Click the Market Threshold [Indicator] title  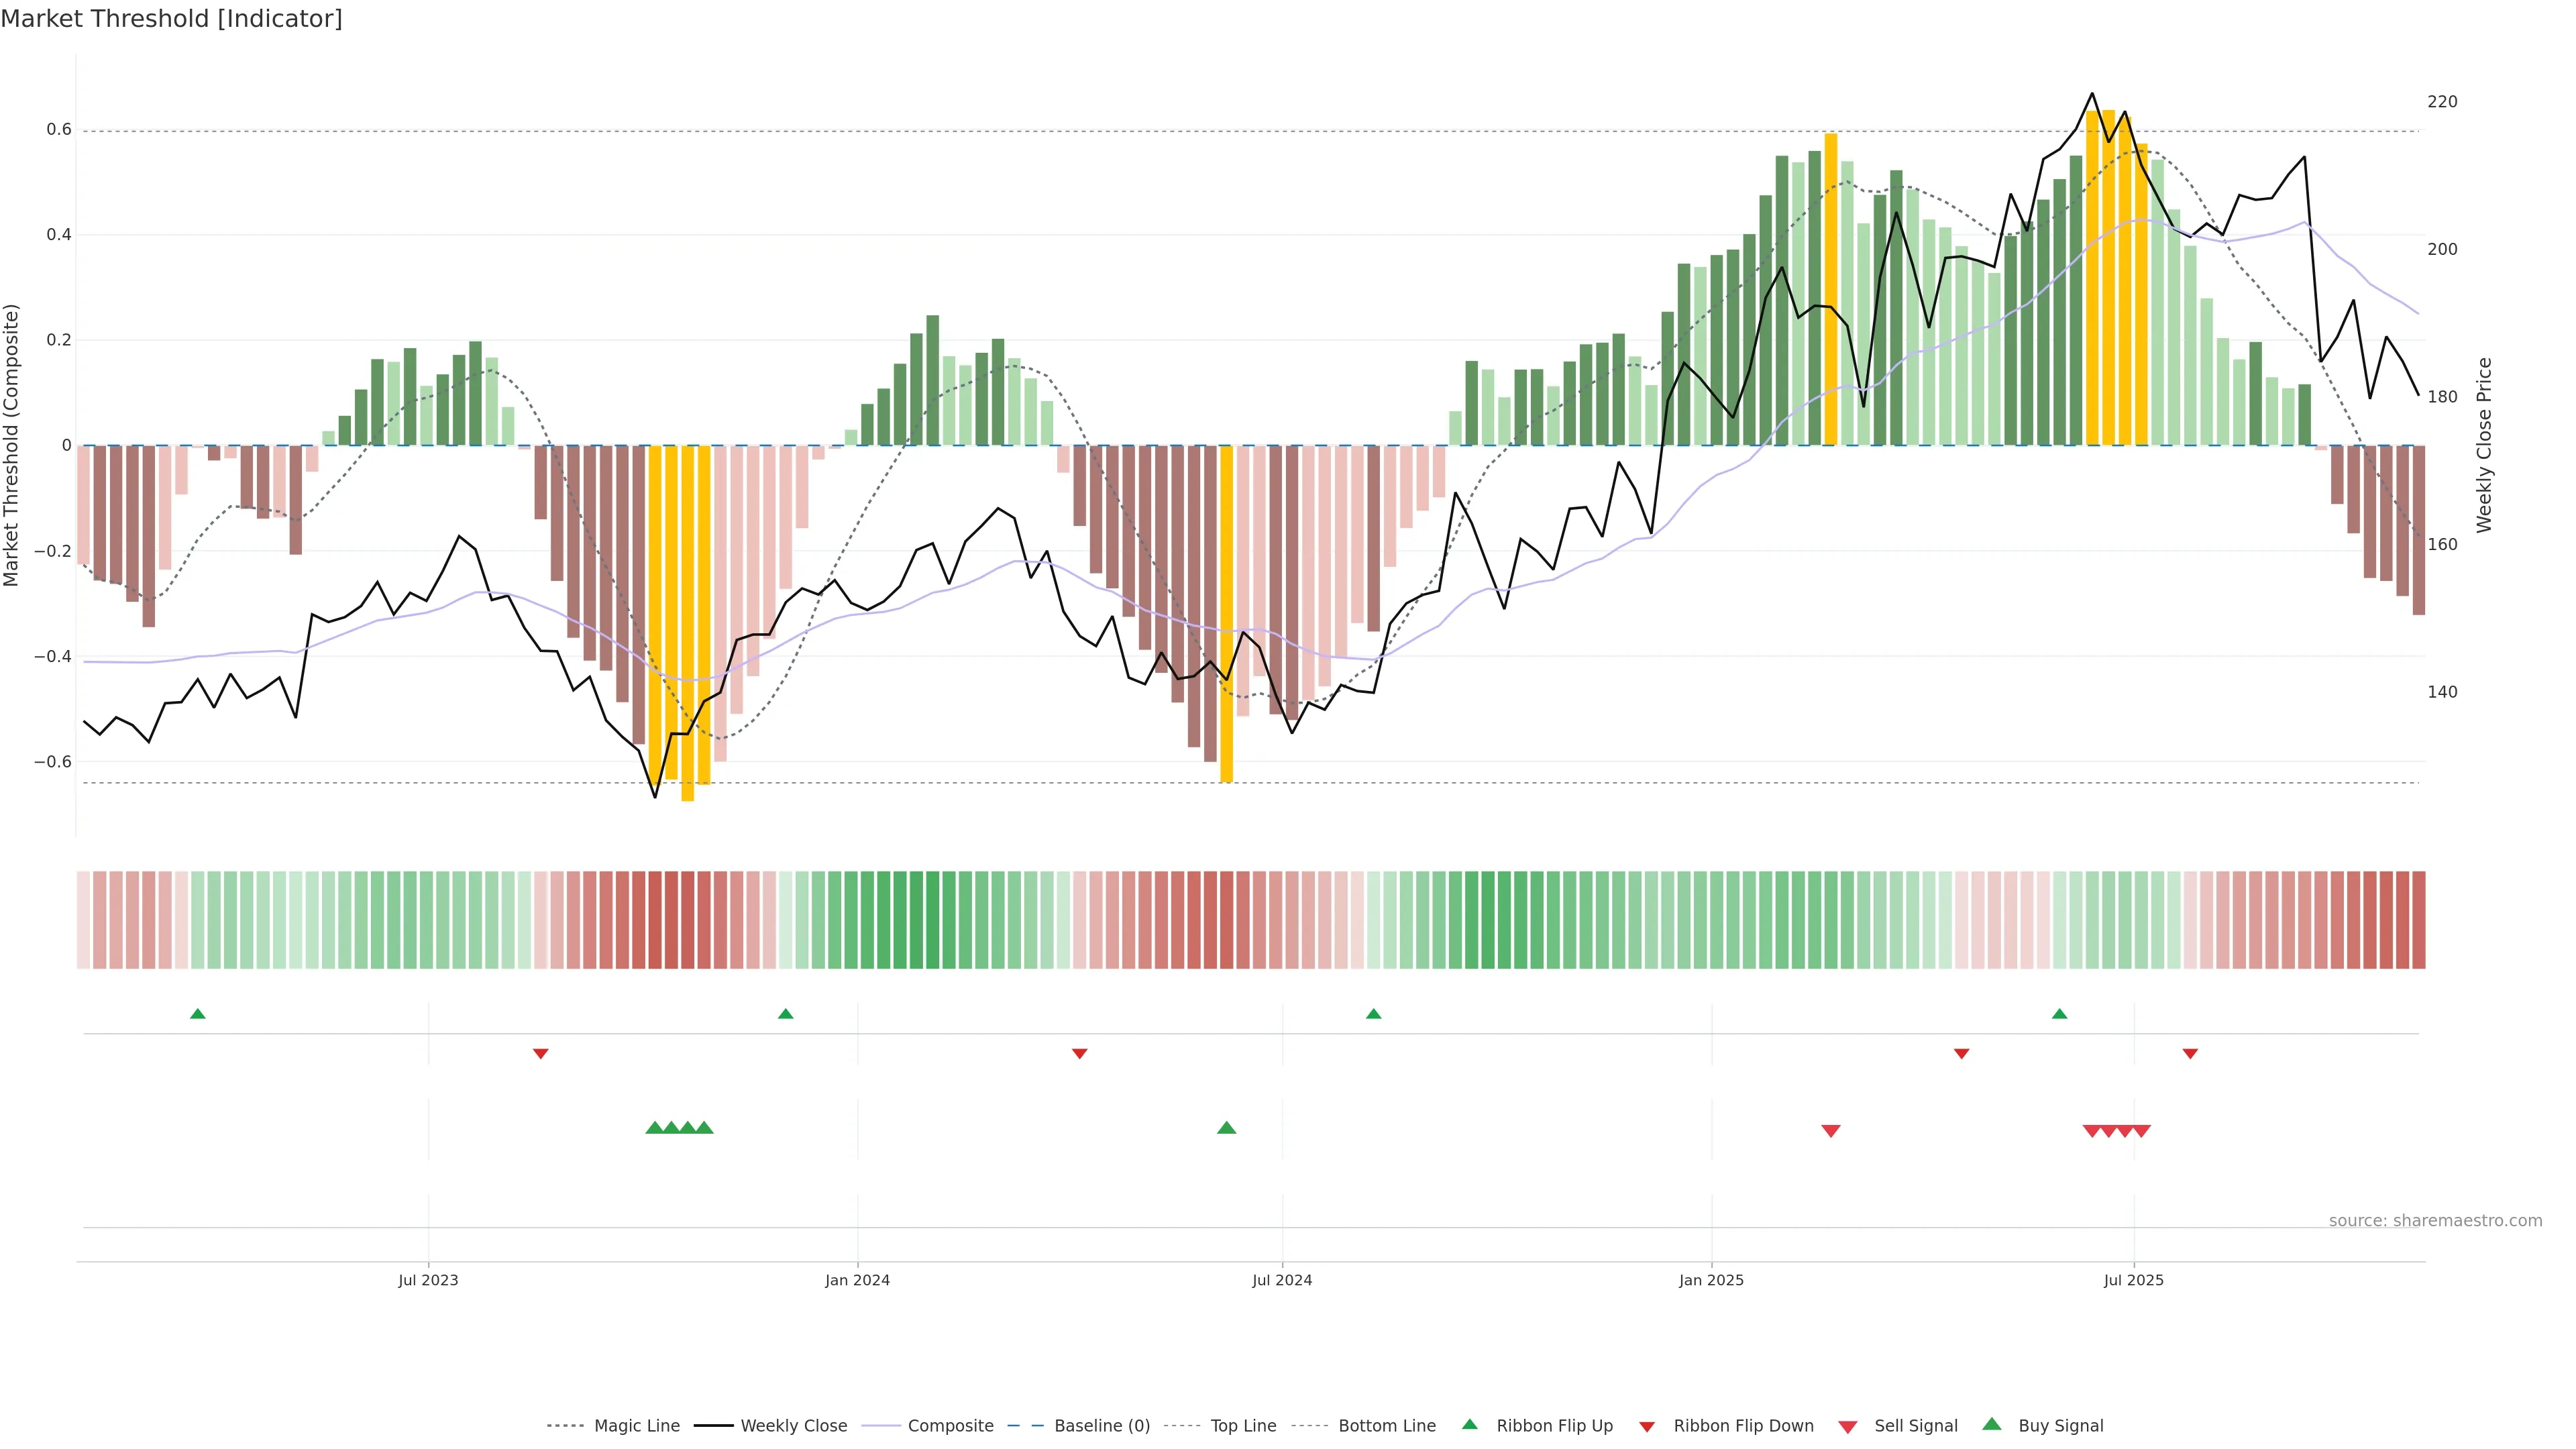click(x=171, y=19)
